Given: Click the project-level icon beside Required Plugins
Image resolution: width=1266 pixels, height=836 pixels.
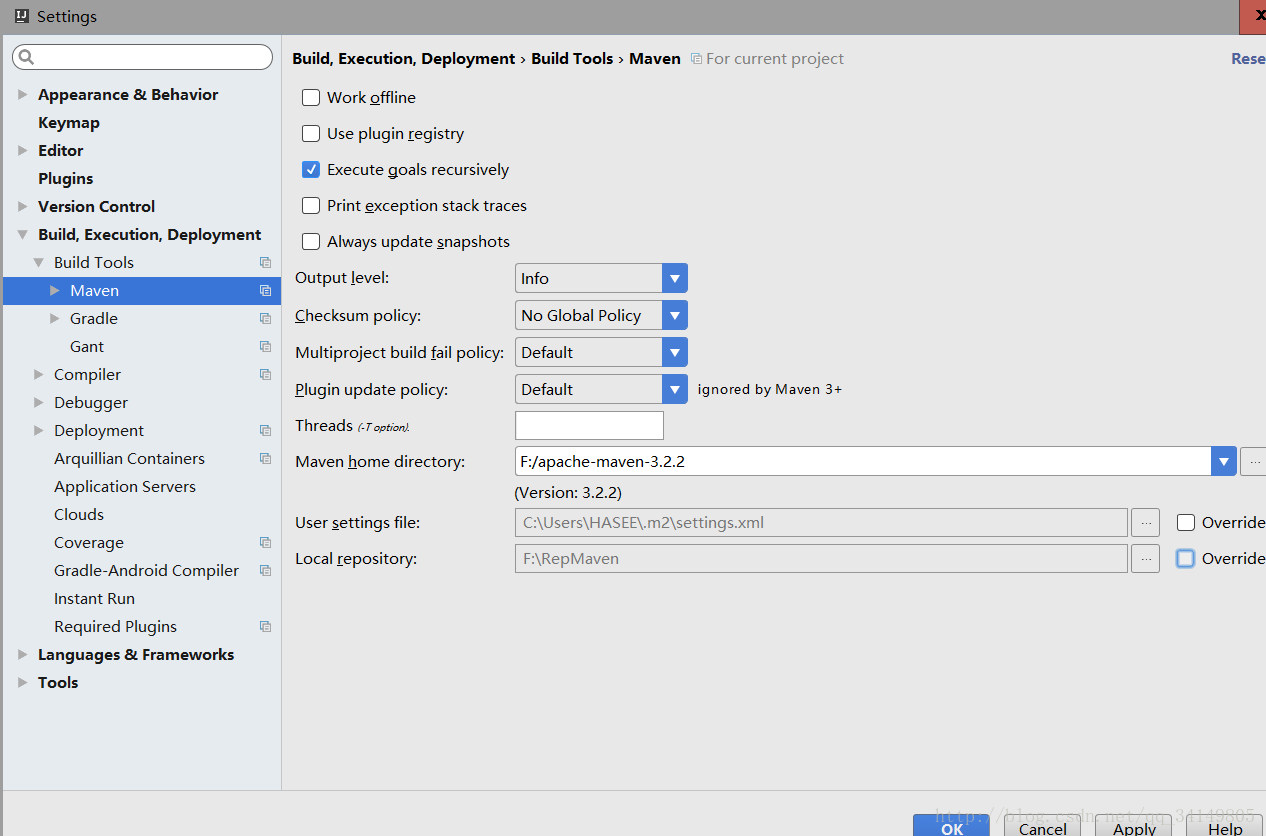Looking at the screenshot, I should click(265, 626).
